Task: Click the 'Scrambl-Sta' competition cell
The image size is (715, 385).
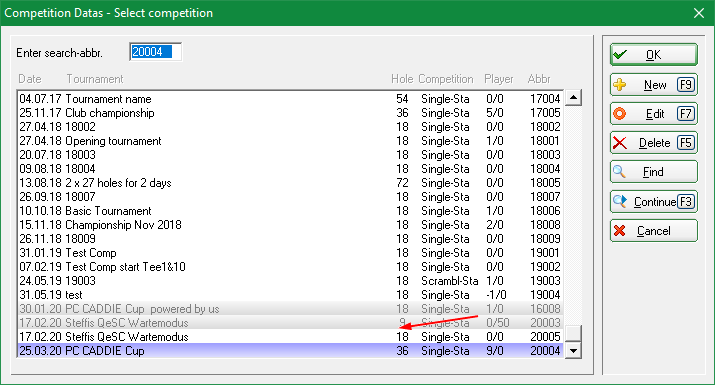Action: (449, 281)
